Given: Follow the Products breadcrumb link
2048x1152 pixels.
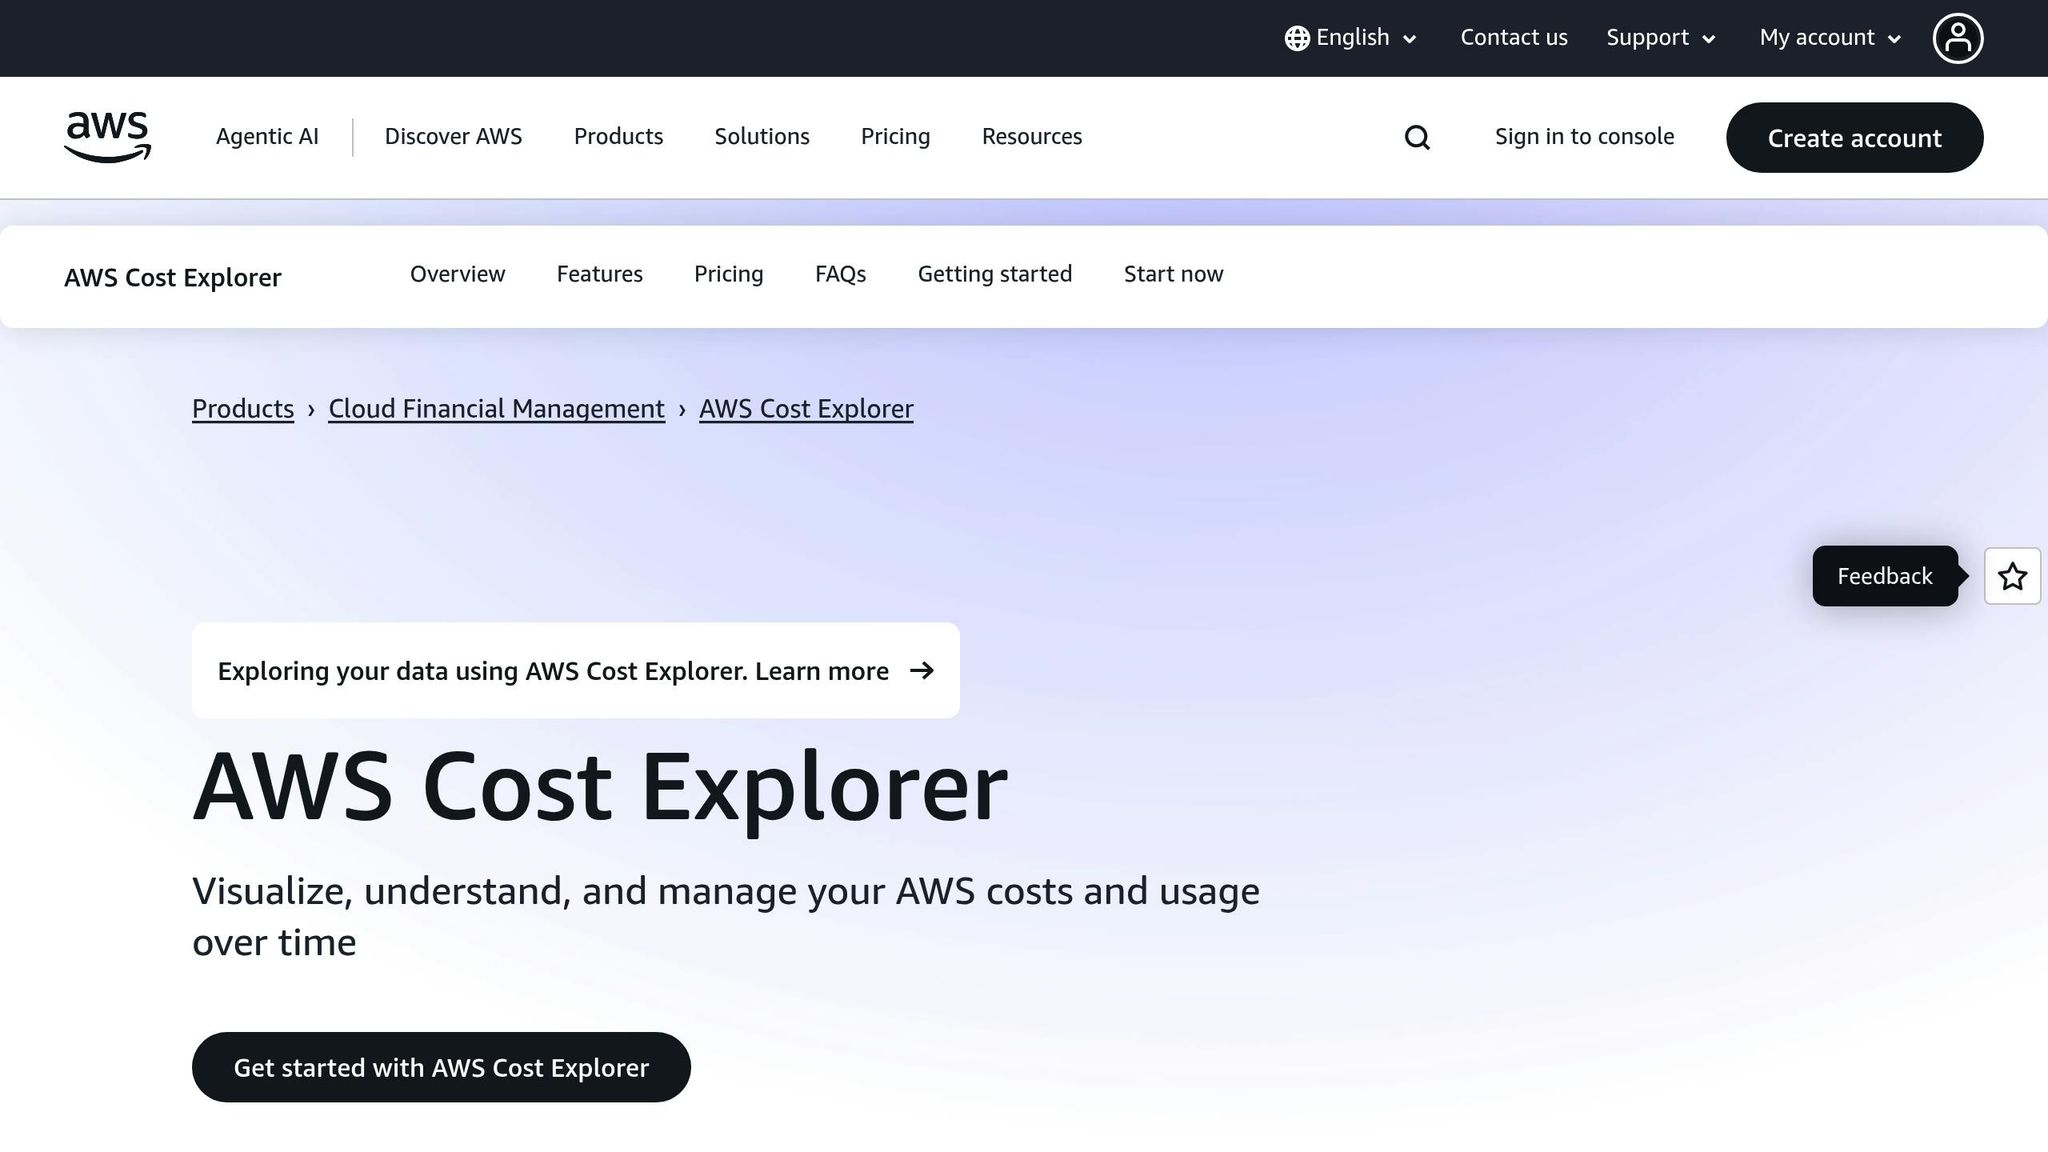Looking at the screenshot, I should click(x=243, y=409).
